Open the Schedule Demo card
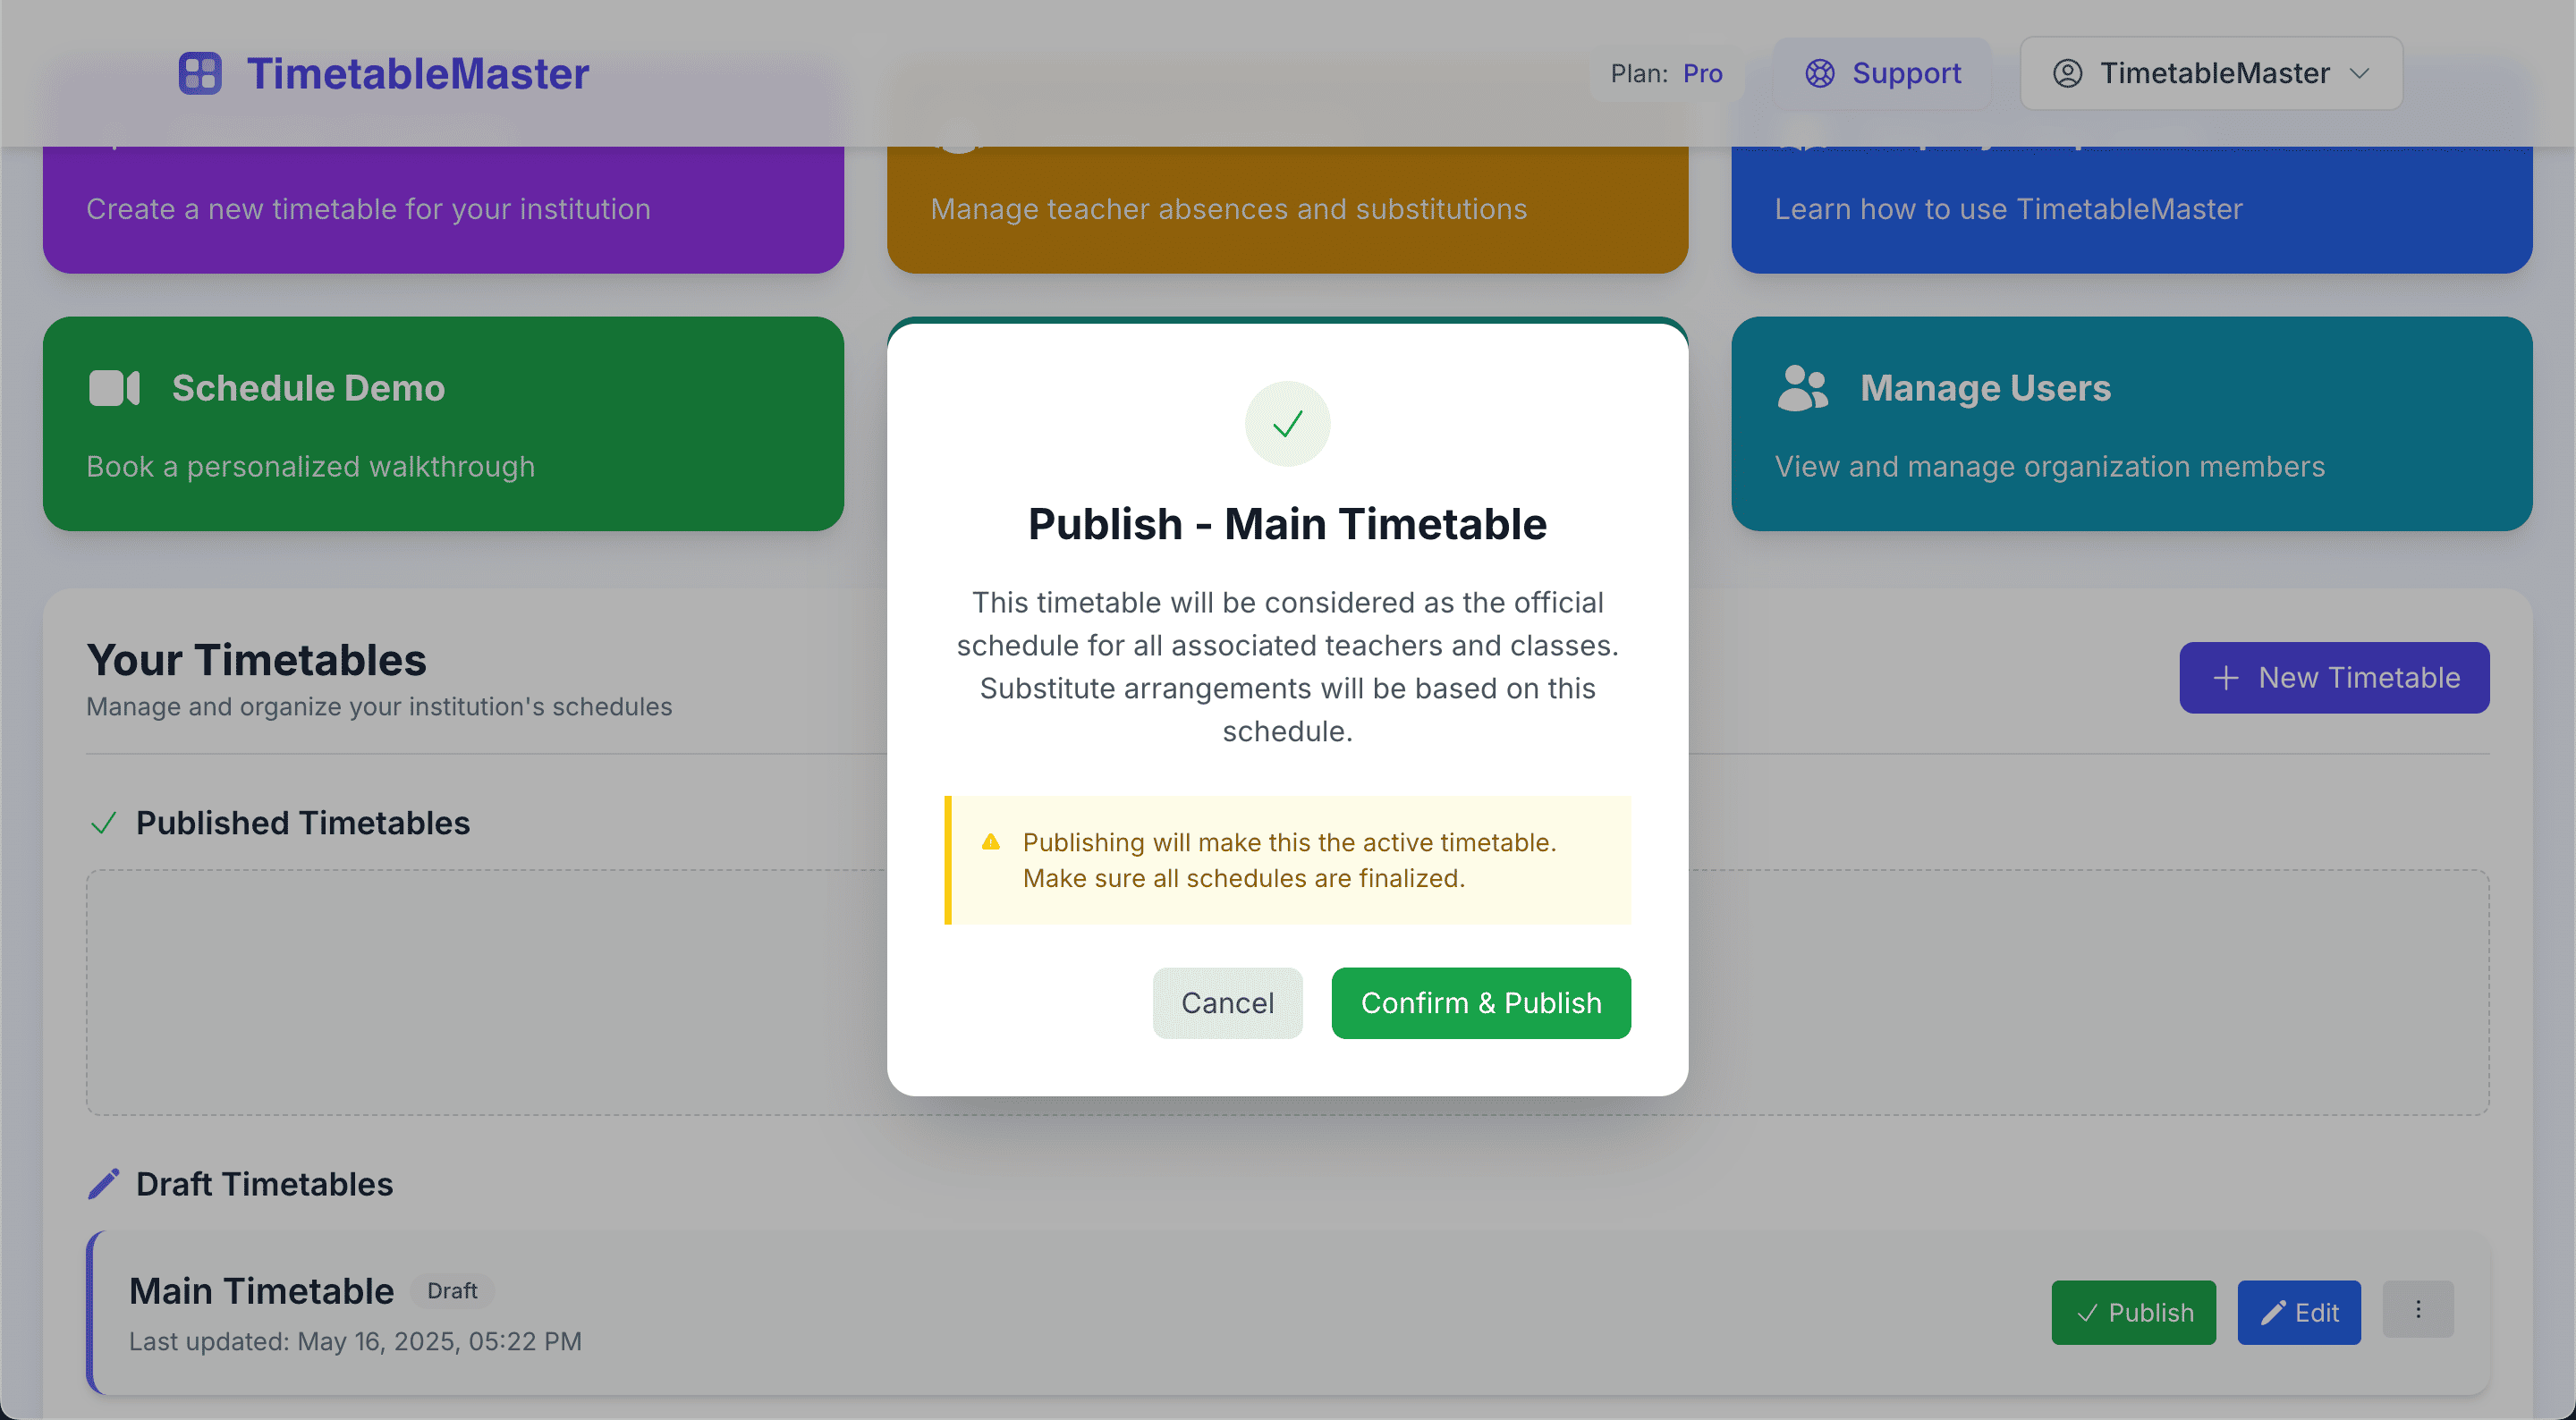Viewport: 2576px width, 1420px height. pos(443,424)
